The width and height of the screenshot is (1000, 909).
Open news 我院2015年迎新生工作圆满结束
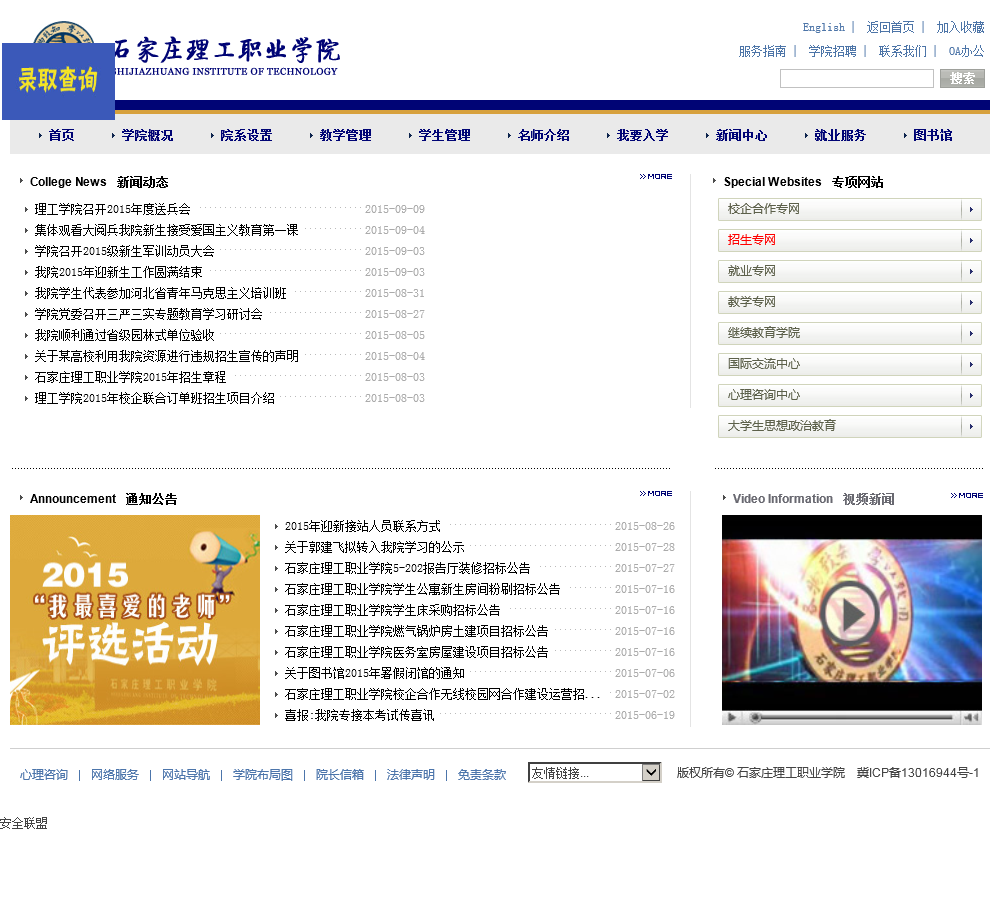pyautogui.click(x=118, y=272)
